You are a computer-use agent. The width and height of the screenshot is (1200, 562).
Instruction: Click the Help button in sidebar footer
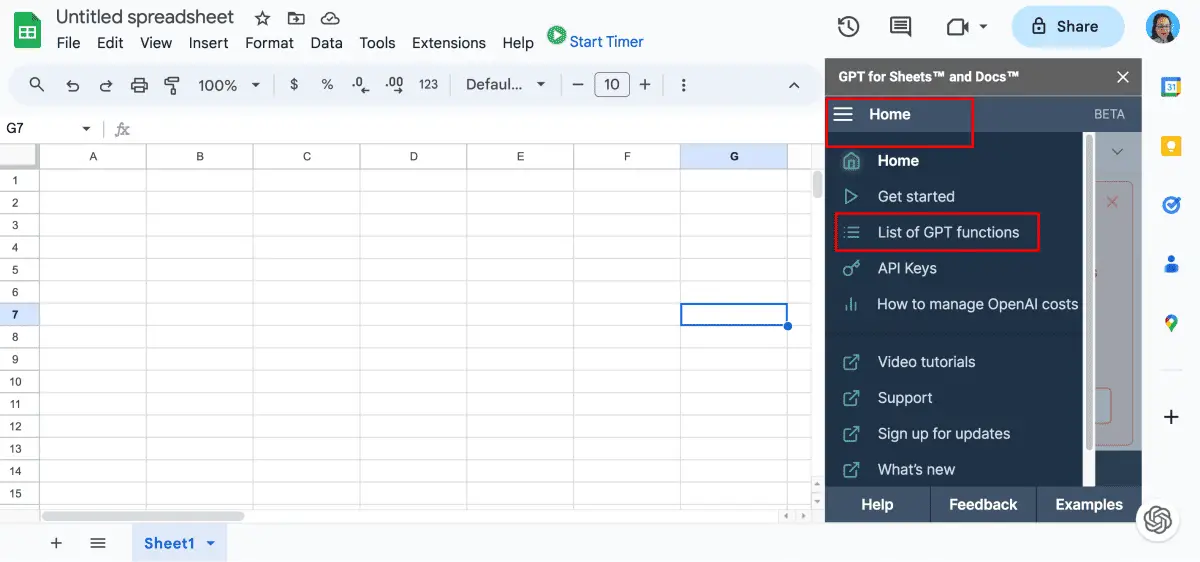click(877, 505)
